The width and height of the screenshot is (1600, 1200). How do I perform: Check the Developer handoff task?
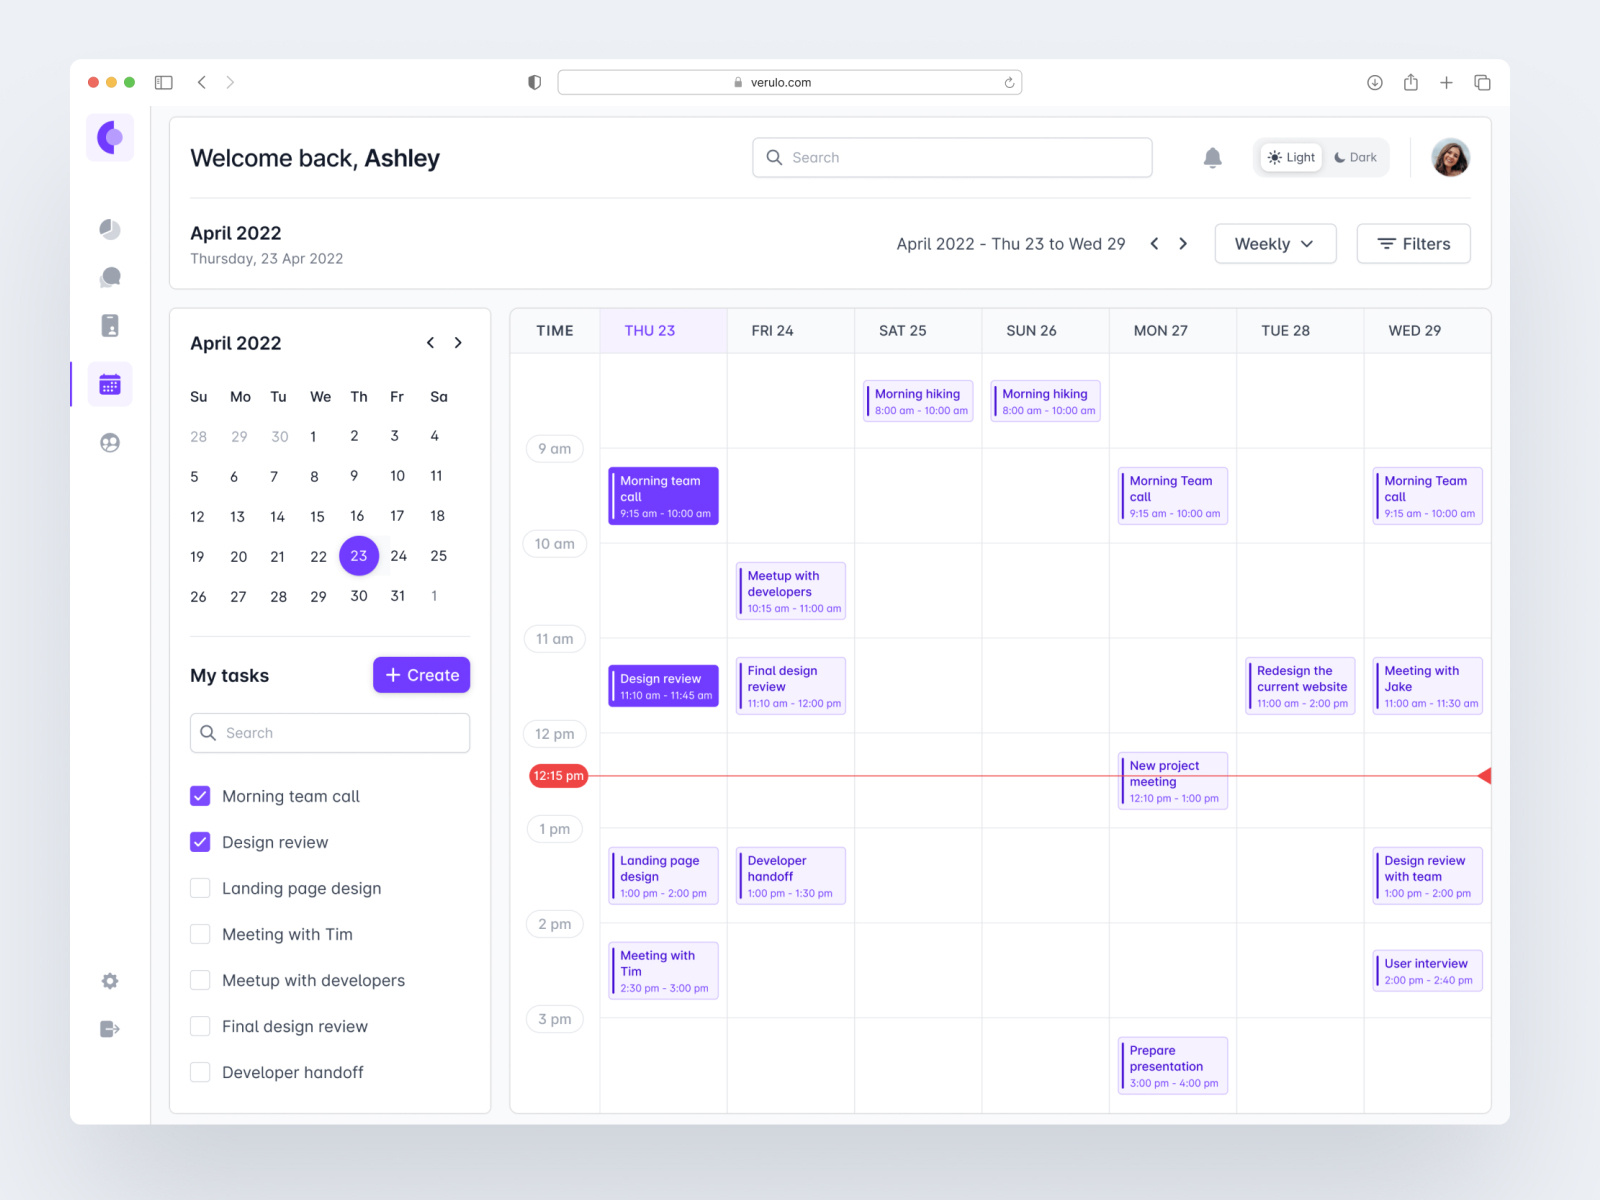click(x=200, y=1072)
